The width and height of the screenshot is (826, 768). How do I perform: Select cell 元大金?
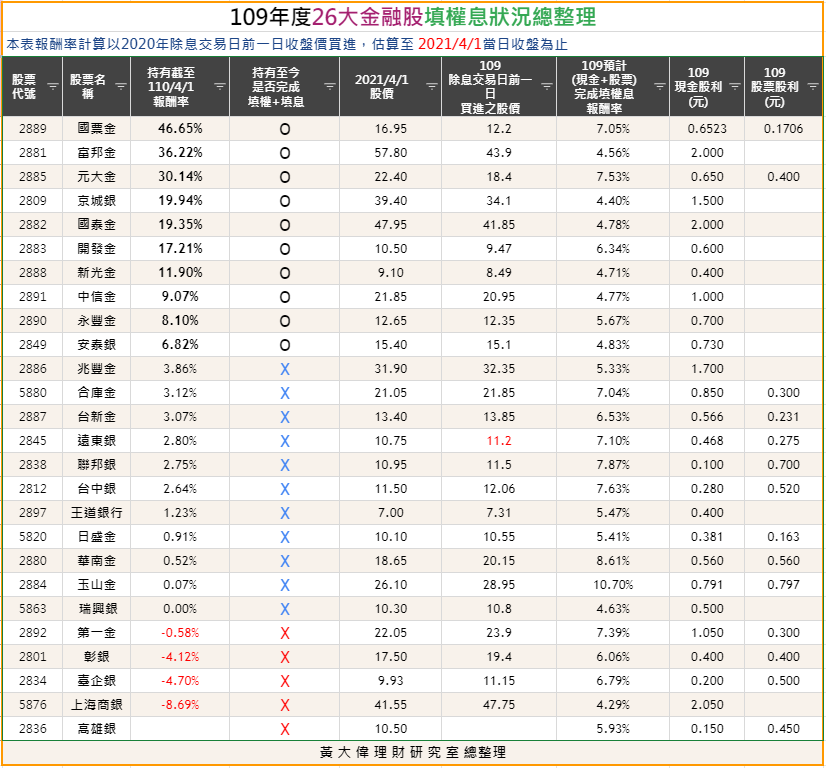(x=96, y=176)
